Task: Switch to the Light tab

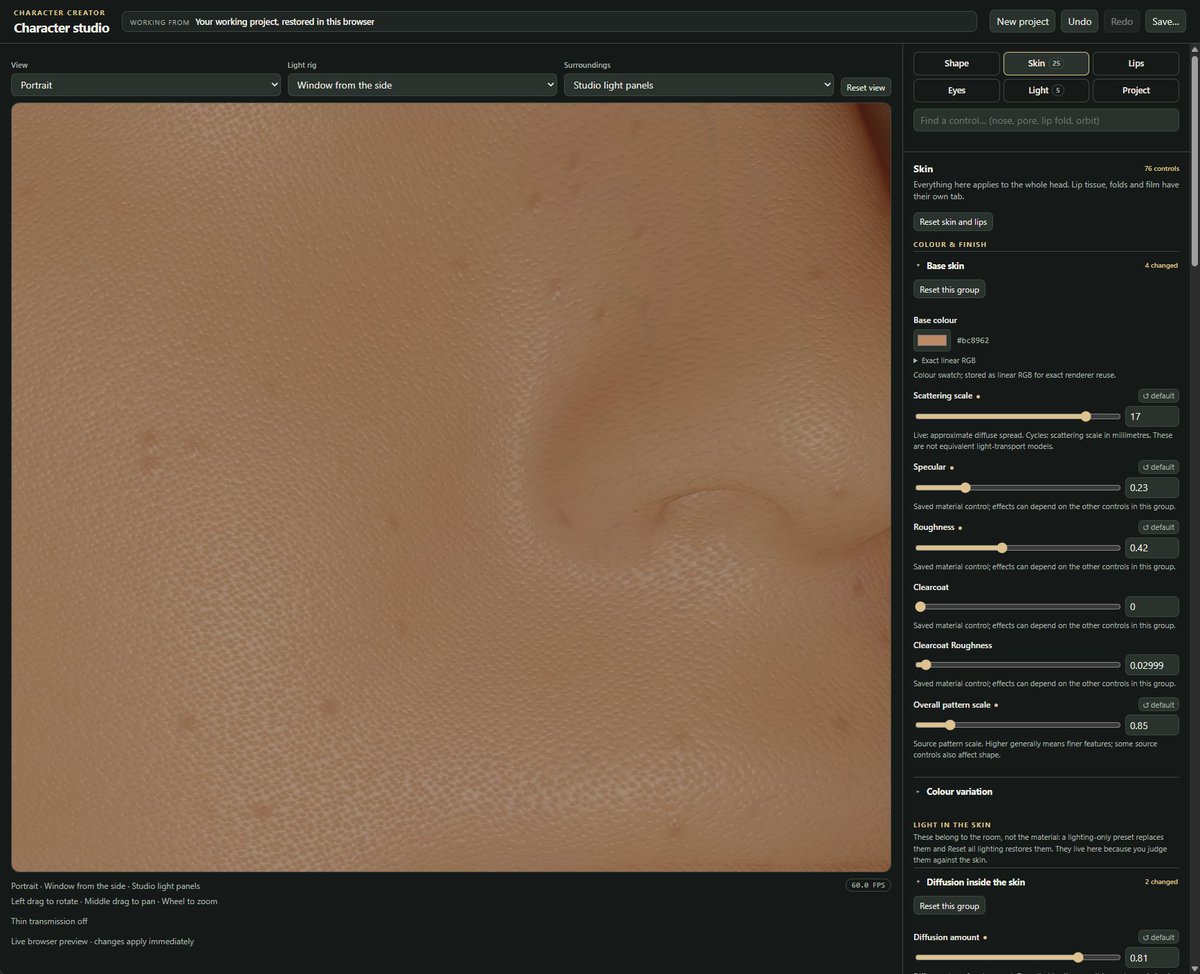Action: [x=1046, y=91]
